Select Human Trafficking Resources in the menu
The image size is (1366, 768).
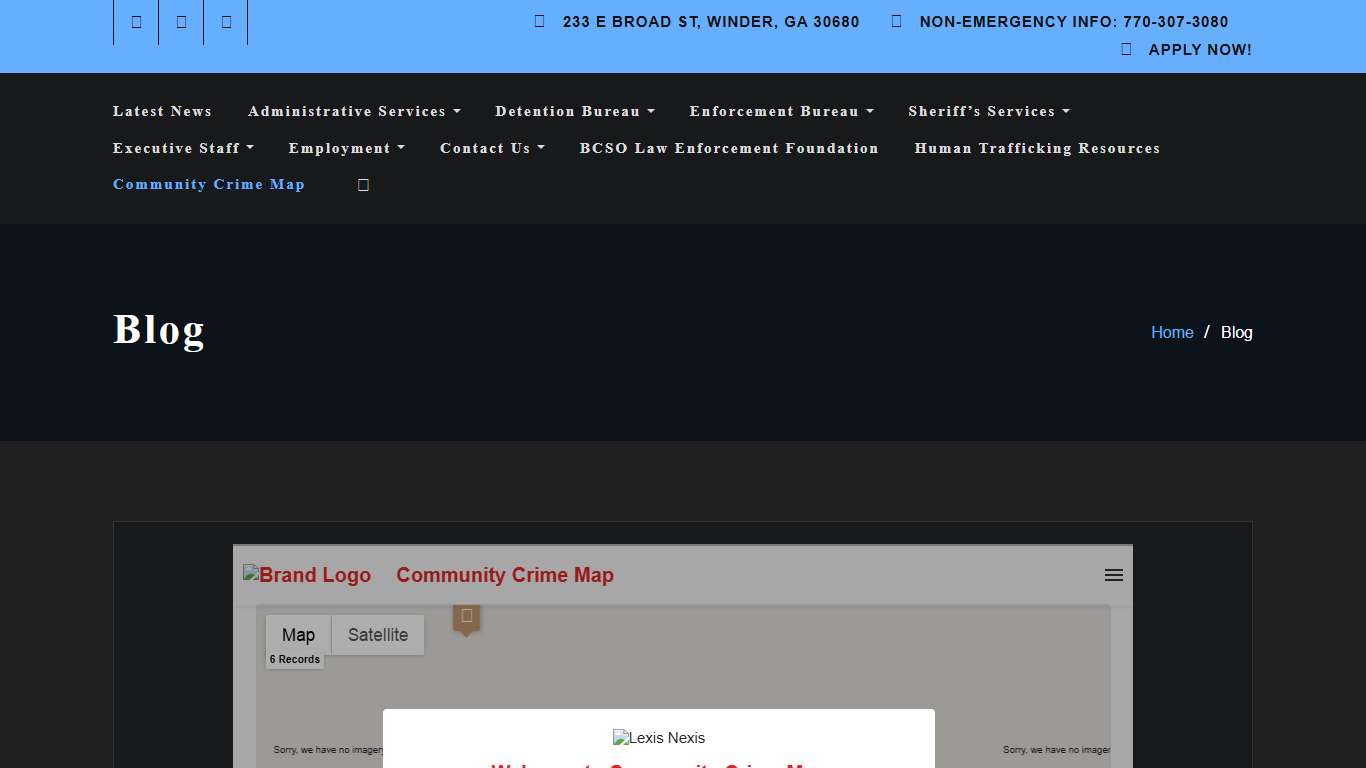[x=1037, y=148]
